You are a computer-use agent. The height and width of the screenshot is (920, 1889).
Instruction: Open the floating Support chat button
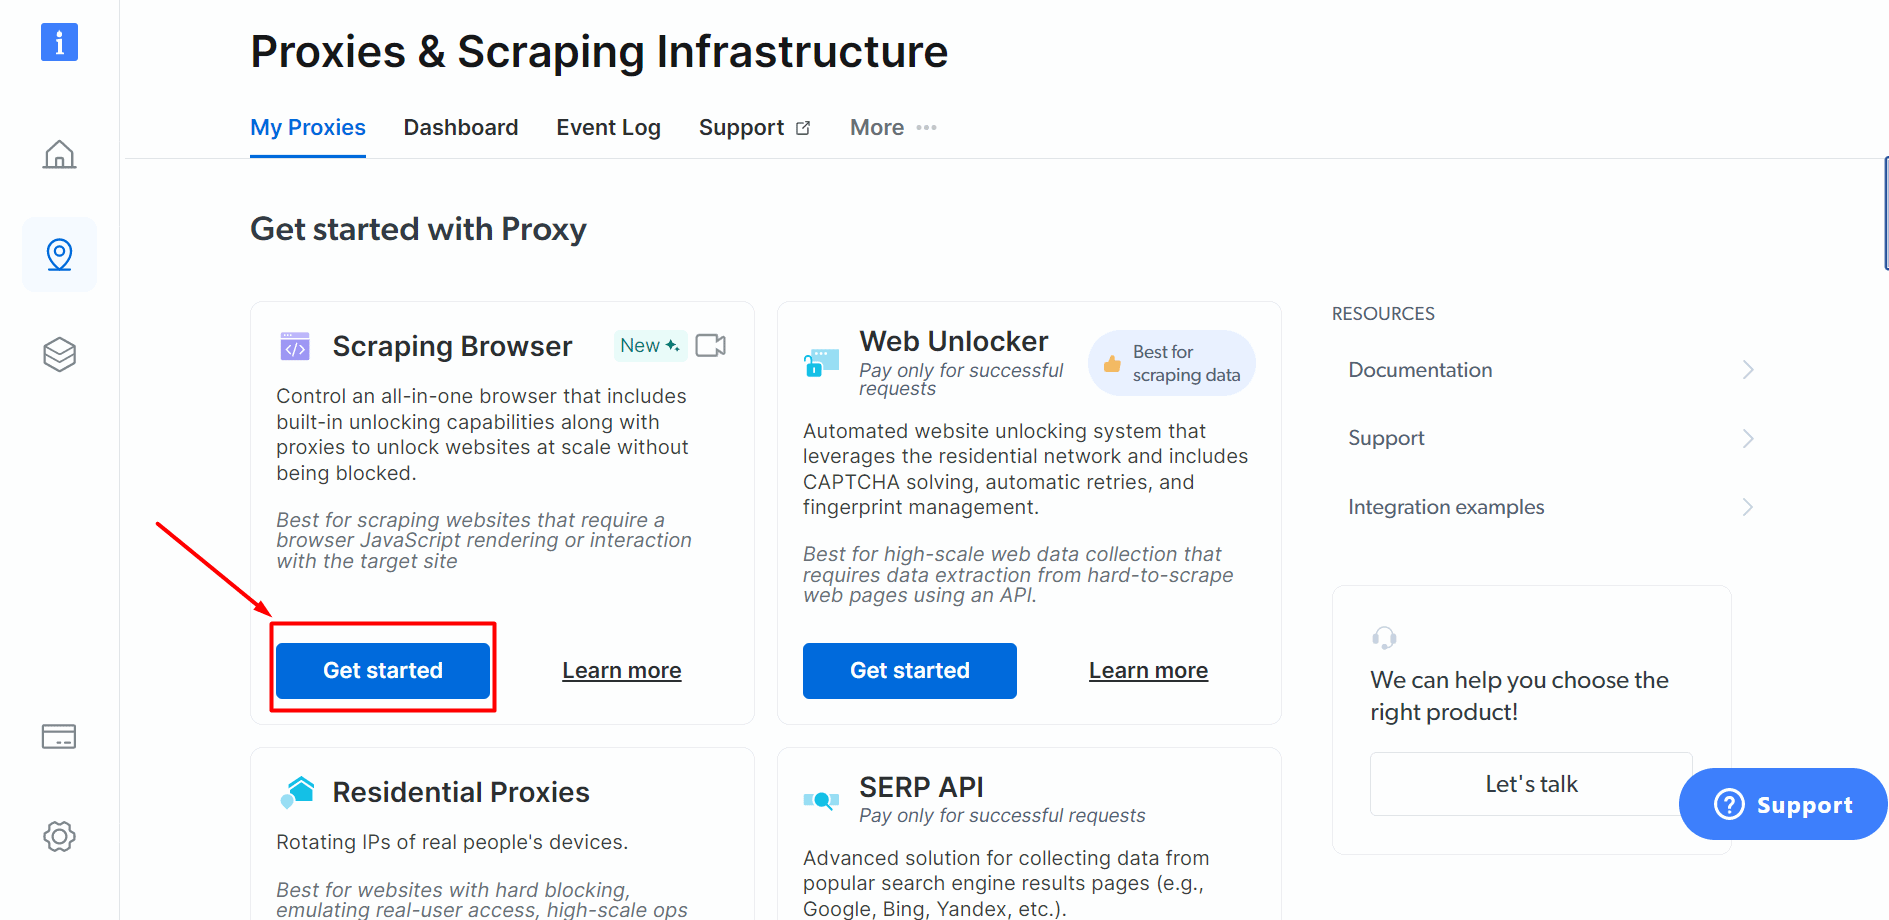[x=1783, y=804]
